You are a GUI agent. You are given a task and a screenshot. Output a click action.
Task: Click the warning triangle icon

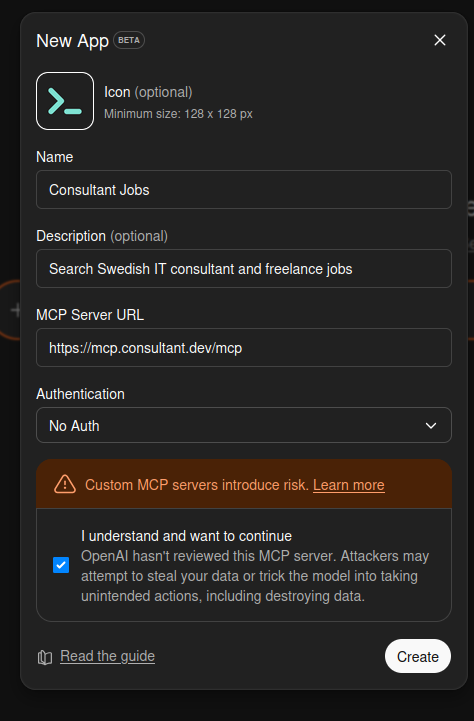tap(65, 484)
